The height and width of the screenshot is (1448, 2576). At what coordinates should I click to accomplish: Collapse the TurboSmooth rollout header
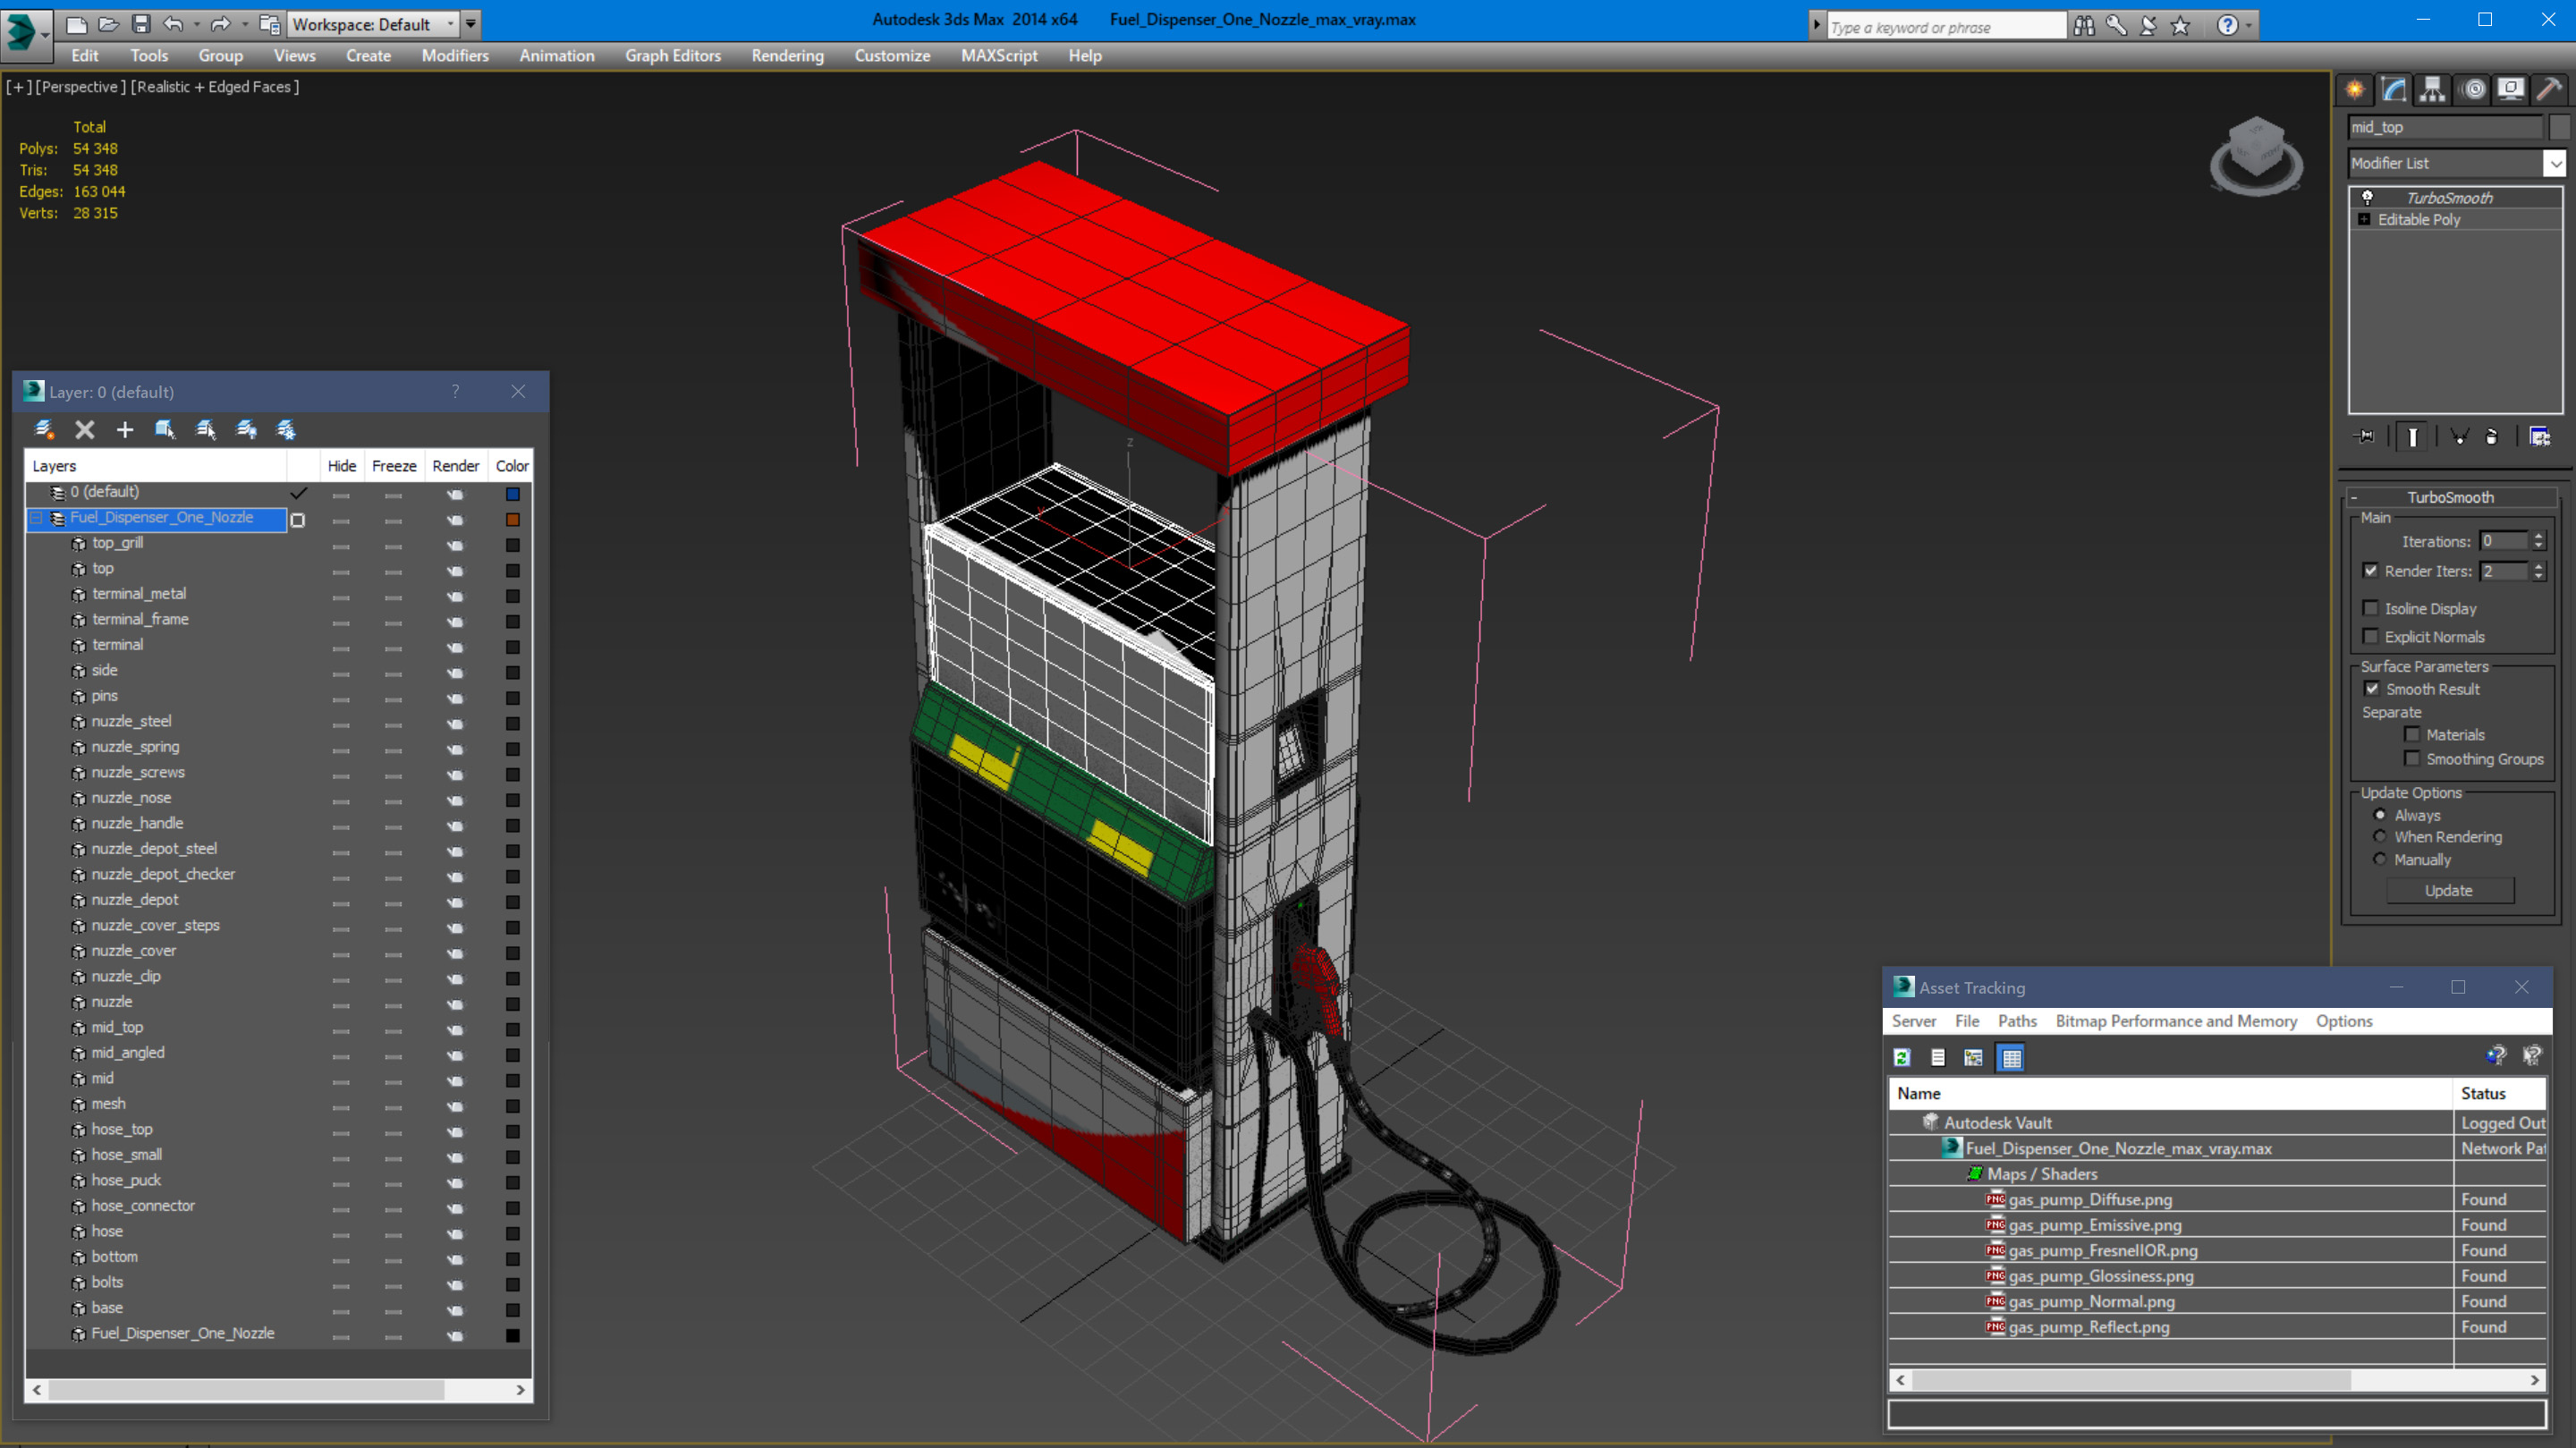(x=2450, y=497)
